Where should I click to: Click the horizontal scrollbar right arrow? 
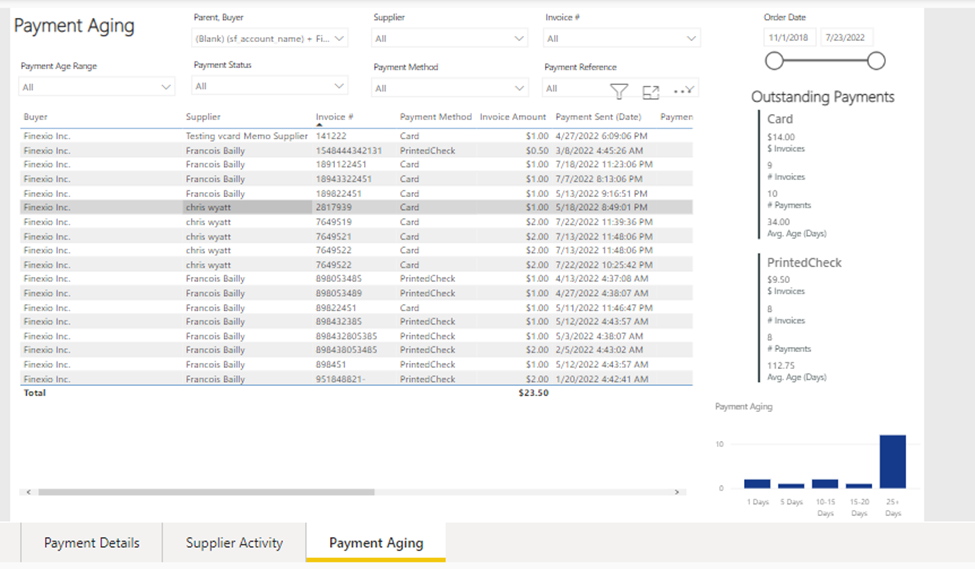click(x=678, y=492)
